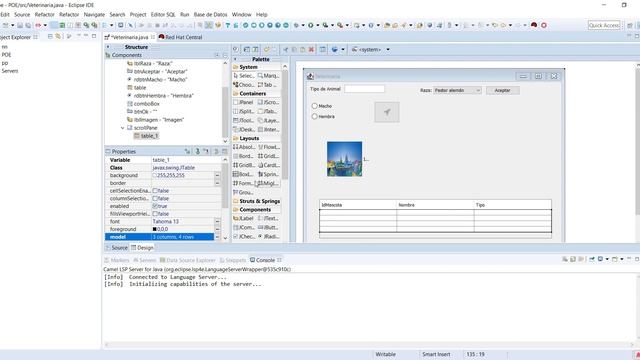Click the foreground 0,0,0 color swatch
This screenshot has width=640, height=360.
tap(155, 229)
